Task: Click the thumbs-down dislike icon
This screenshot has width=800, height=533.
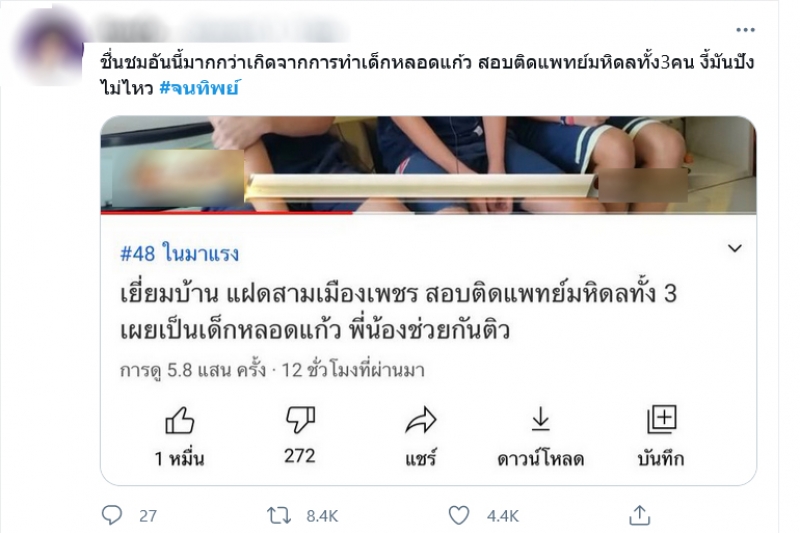Action: click(300, 420)
